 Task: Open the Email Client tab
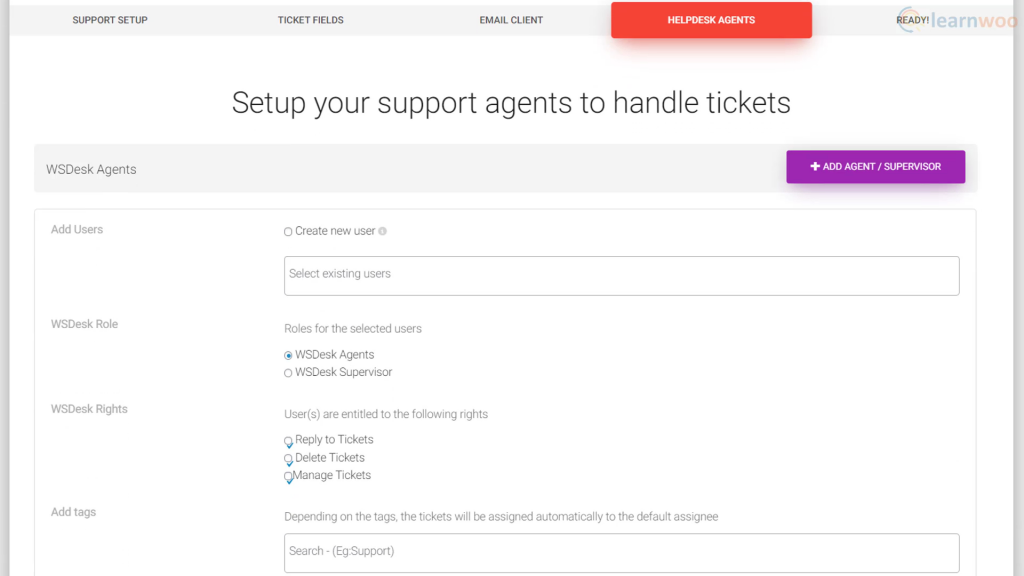point(511,19)
